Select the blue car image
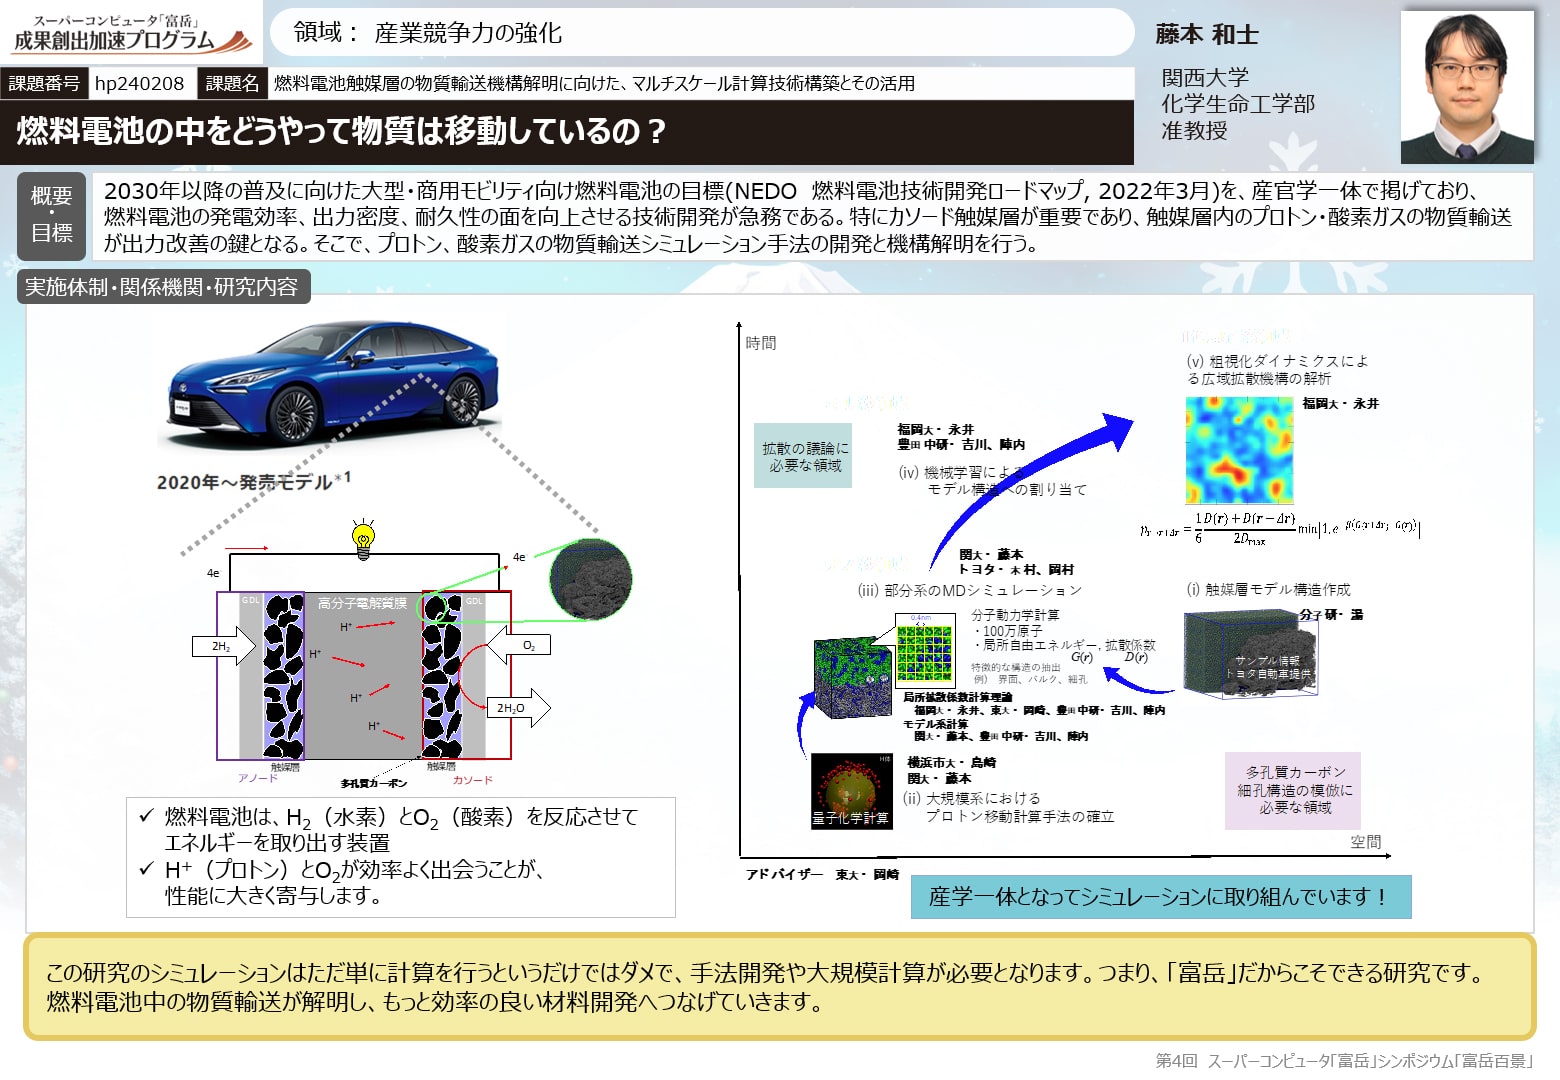1560x1080 pixels. point(330,383)
